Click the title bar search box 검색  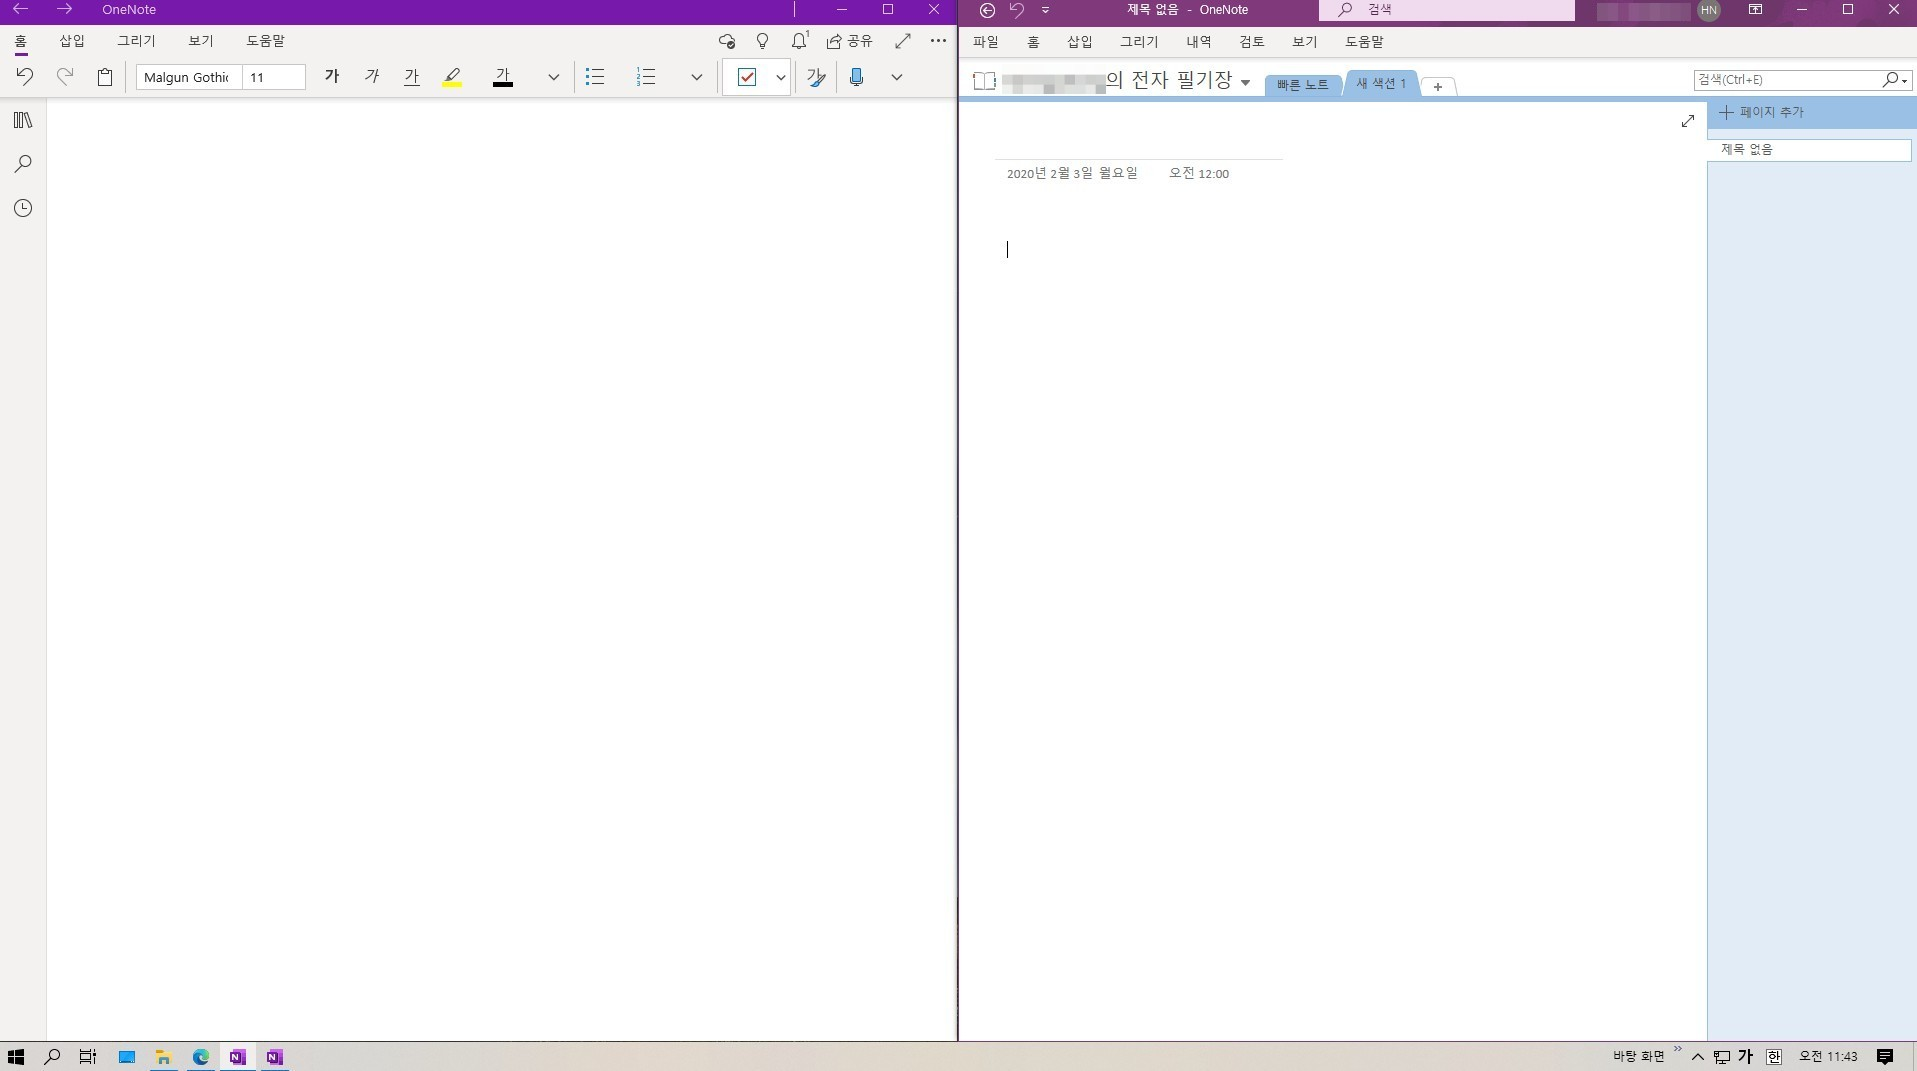point(1446,10)
